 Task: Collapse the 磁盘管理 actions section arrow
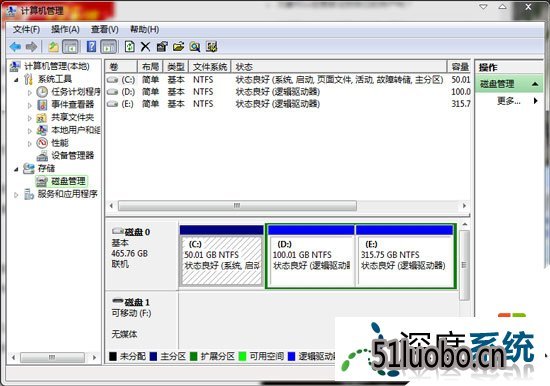tap(535, 84)
